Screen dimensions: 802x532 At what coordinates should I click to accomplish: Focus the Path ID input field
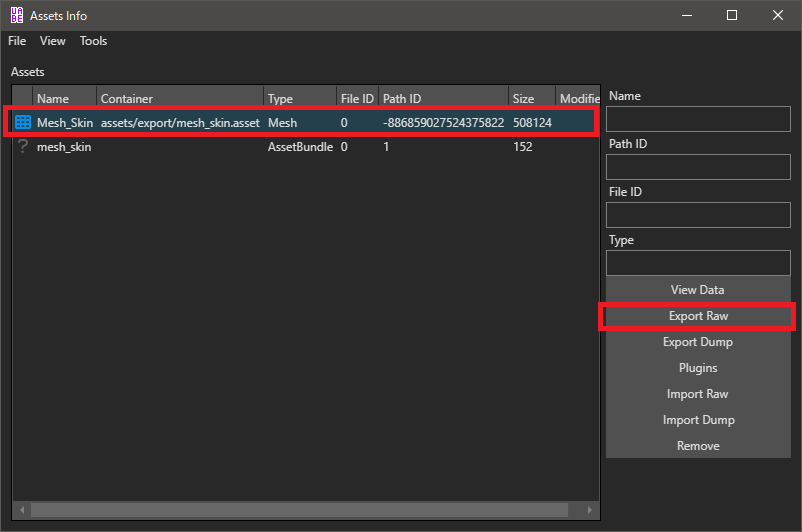(x=698, y=167)
